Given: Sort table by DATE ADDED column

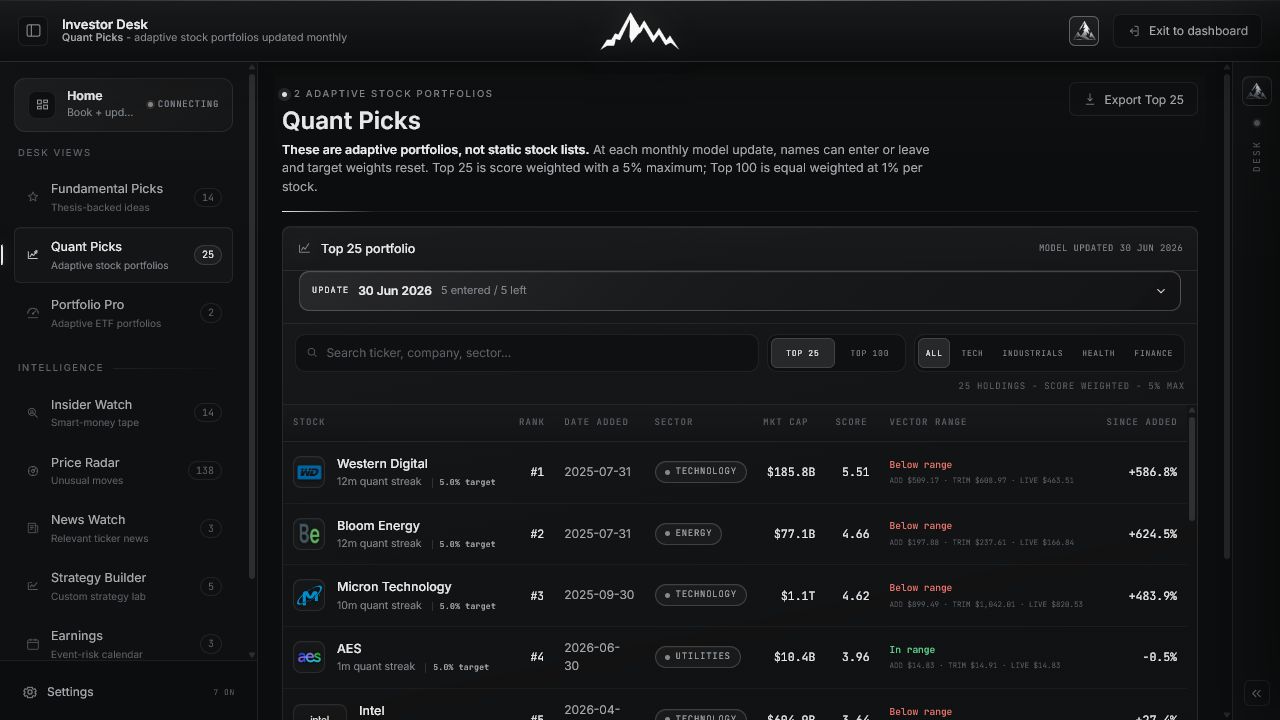Looking at the screenshot, I should tap(596, 422).
